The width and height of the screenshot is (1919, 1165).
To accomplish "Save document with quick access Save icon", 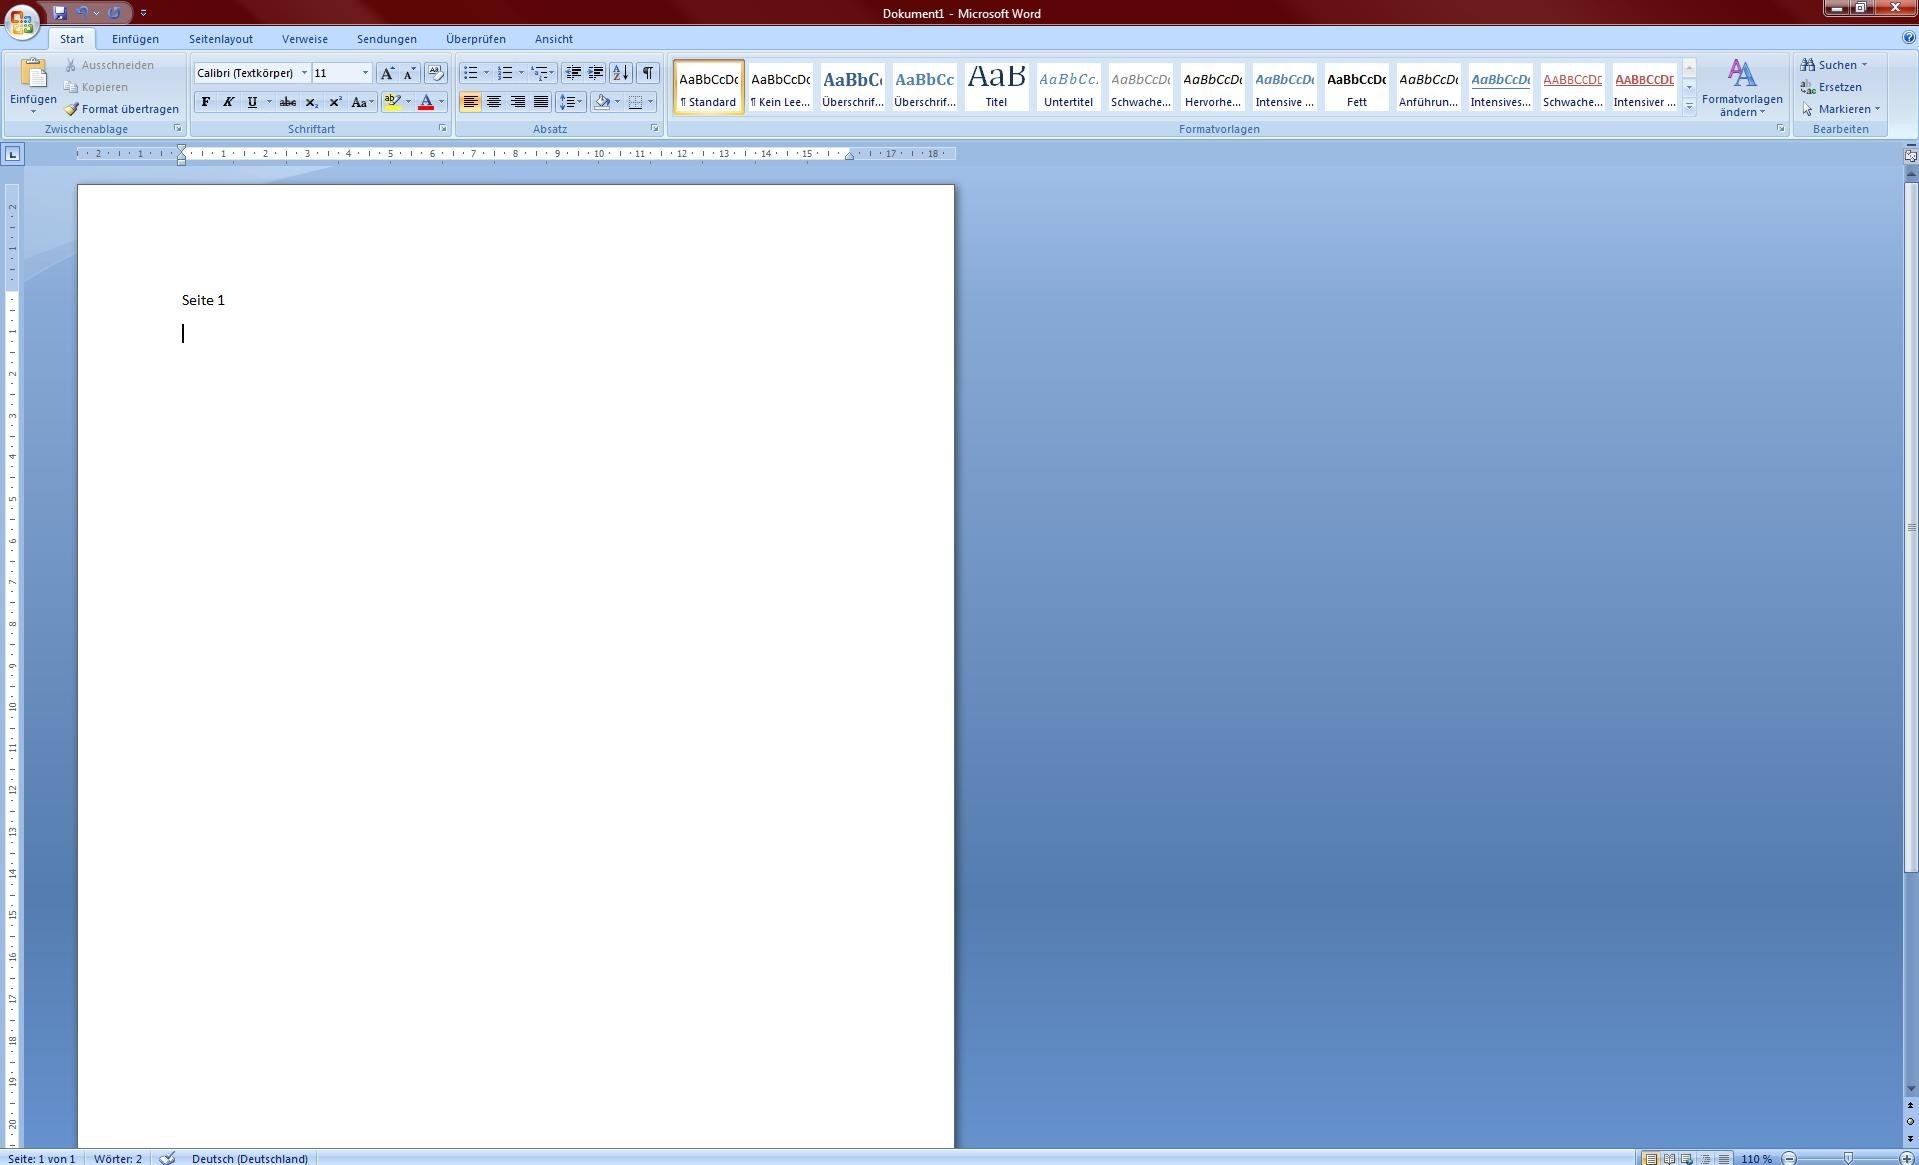I will click(x=60, y=13).
